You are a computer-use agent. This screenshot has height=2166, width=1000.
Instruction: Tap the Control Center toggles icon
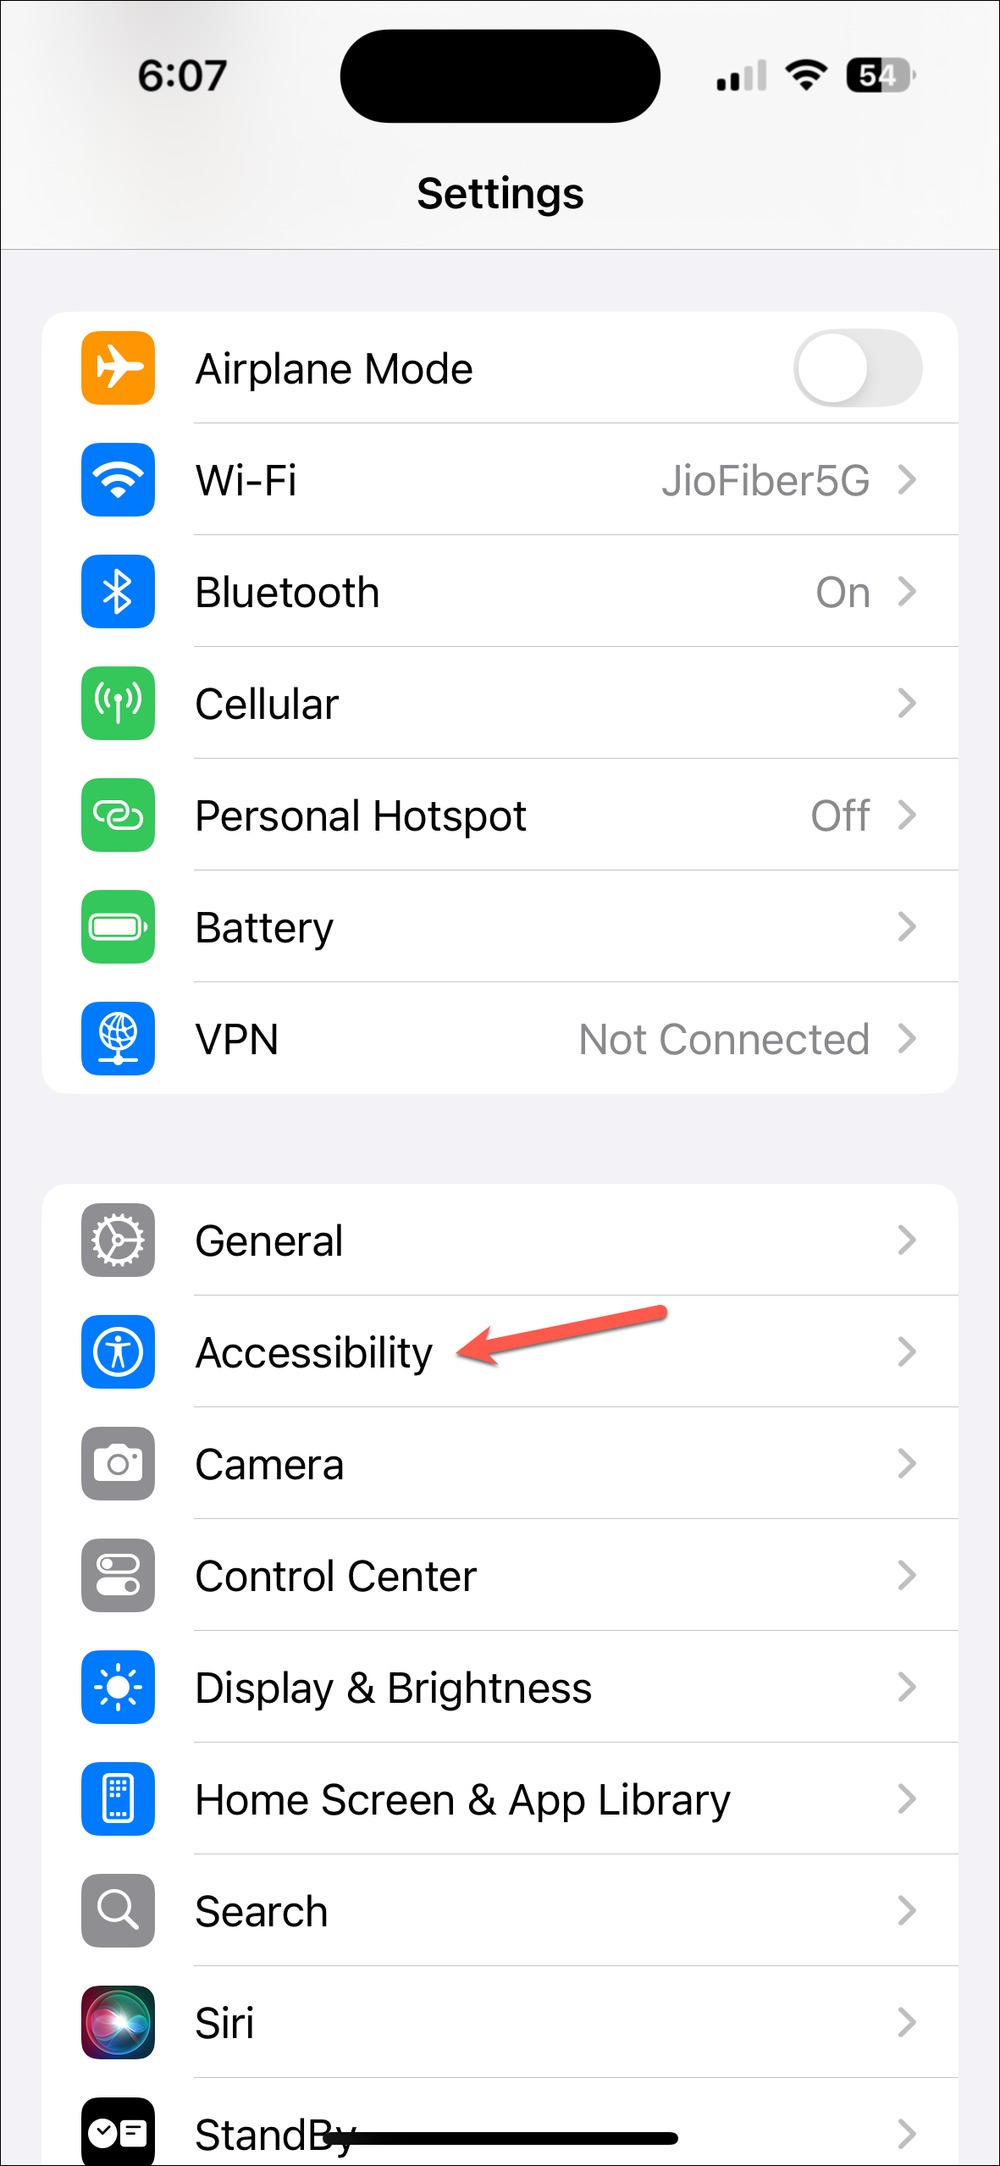(x=118, y=1576)
